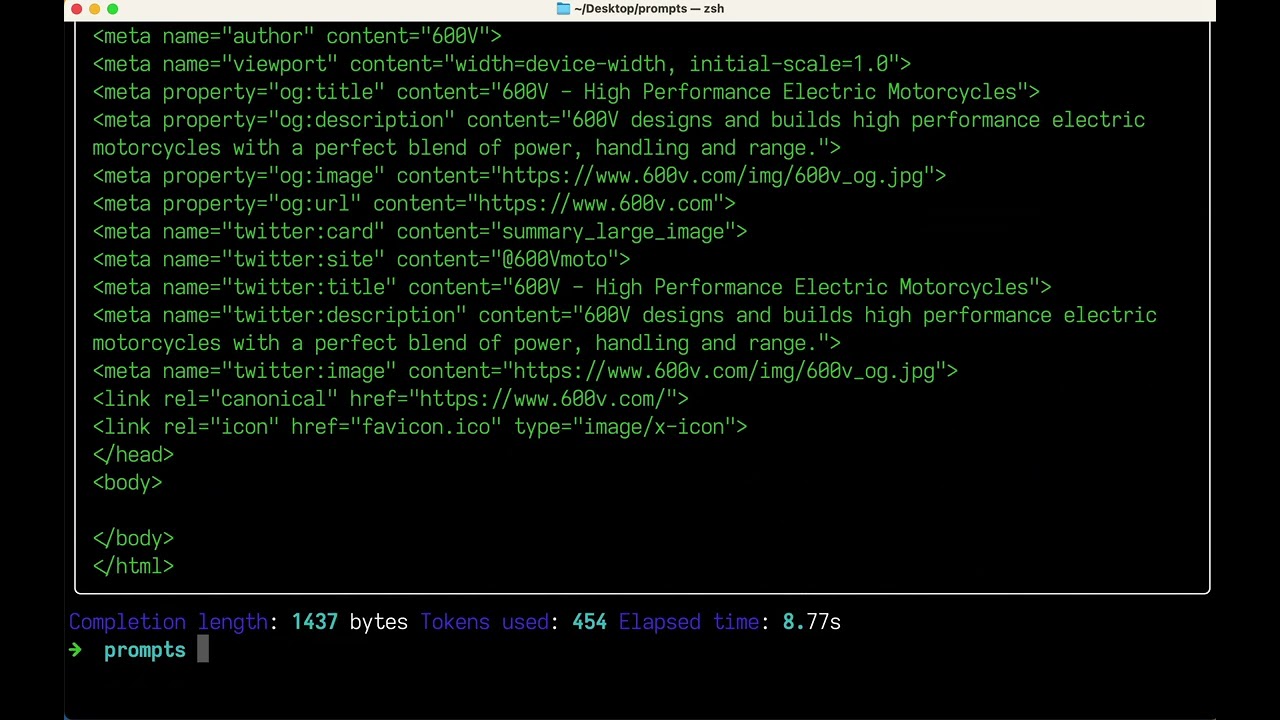
Task: Maximize the terminal with the green button
Action: click(112, 9)
